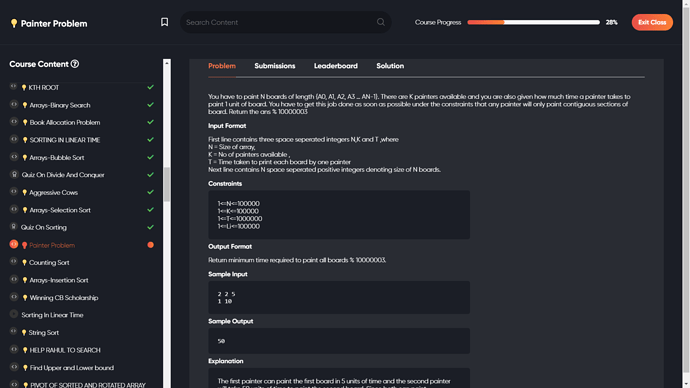Click bulb icon next to String Sort
The height and width of the screenshot is (388, 690).
[x=24, y=333]
